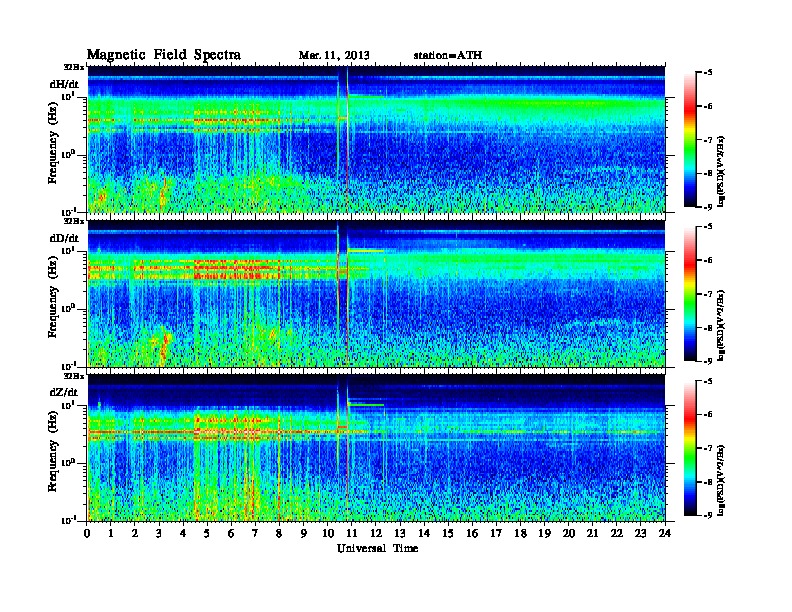Viewport: 792px width, 612px height.
Task: Click the color bar beside the dD/dt panel
Action: [690, 293]
